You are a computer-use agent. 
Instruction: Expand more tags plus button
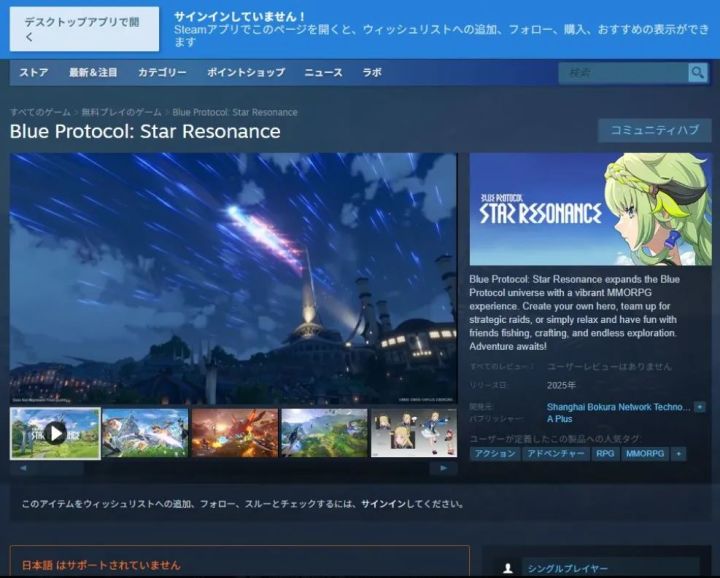[x=679, y=454]
